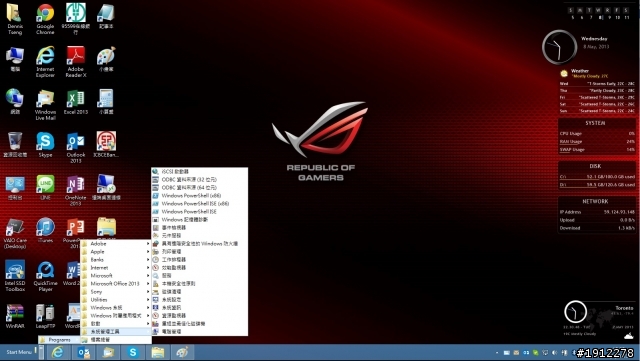Click Skype icon in the taskbar
Image resolution: width=640 pixels, height=361 pixels.
click(x=133, y=352)
